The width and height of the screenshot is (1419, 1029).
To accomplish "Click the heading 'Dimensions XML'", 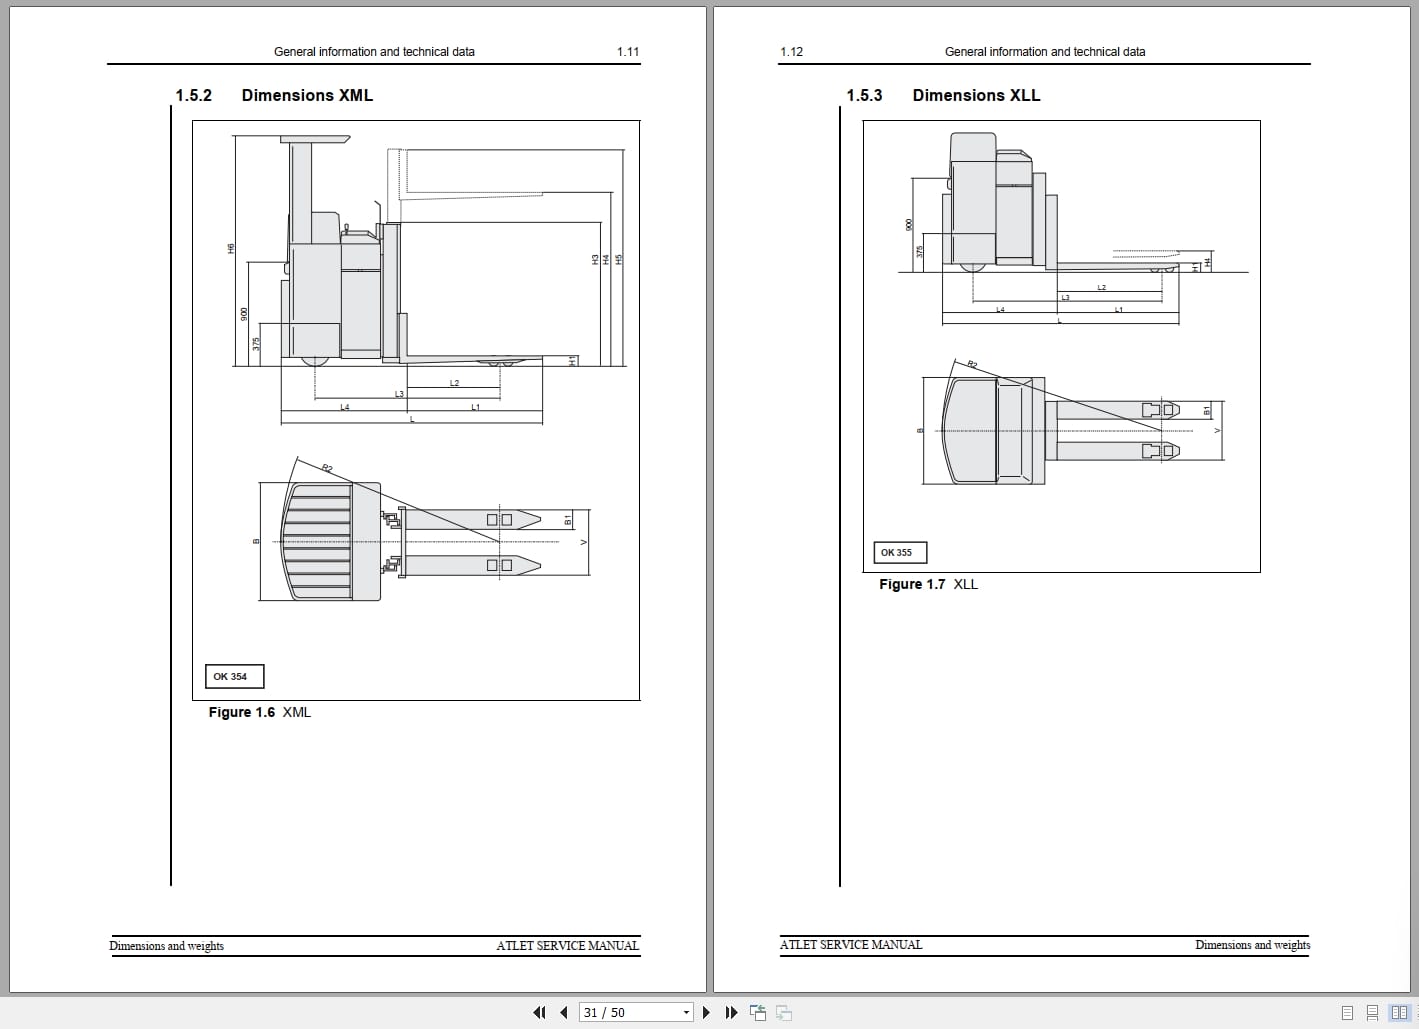I will click(307, 95).
